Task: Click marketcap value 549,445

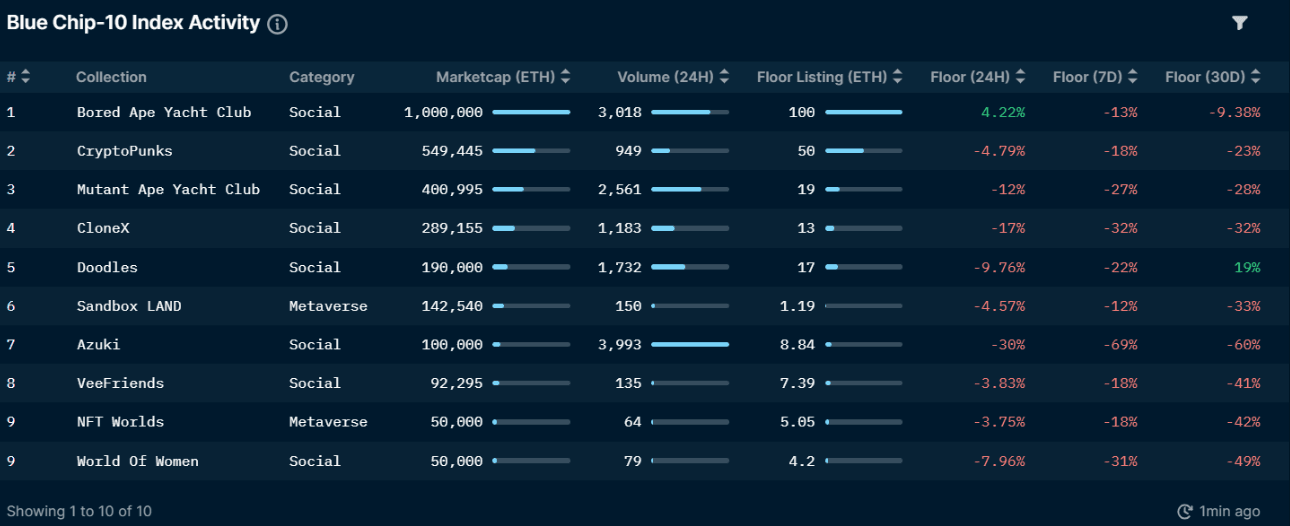Action: 453,151
